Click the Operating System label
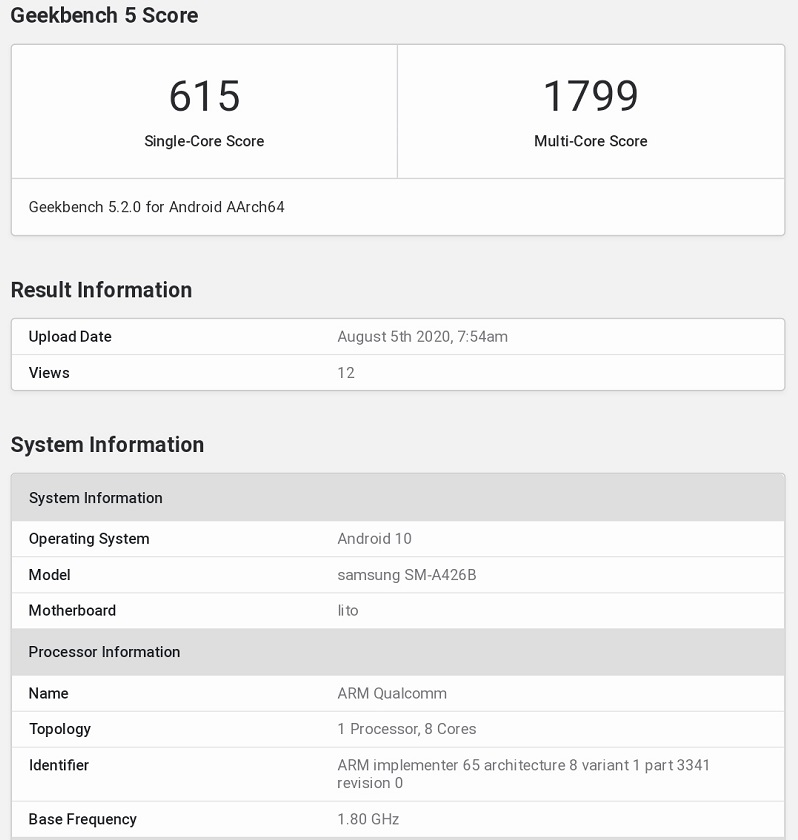Screen dimensions: 798x840 (89, 538)
